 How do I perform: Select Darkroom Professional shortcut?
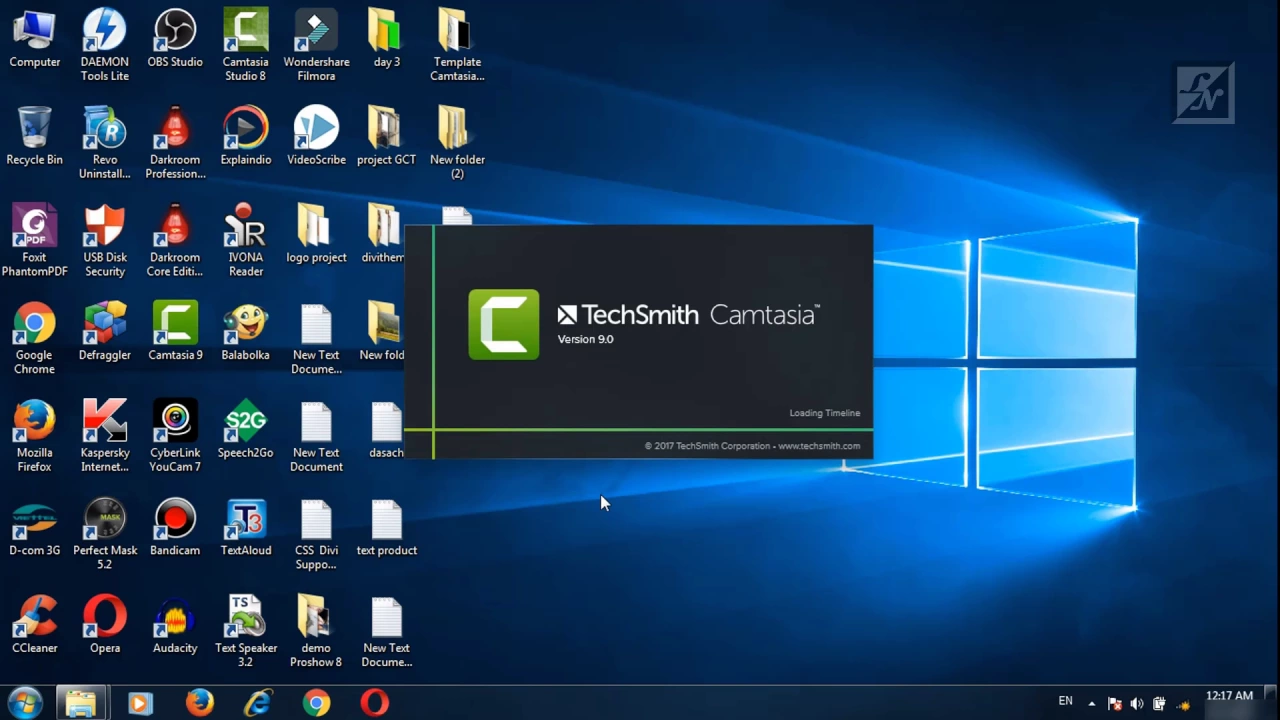175,144
